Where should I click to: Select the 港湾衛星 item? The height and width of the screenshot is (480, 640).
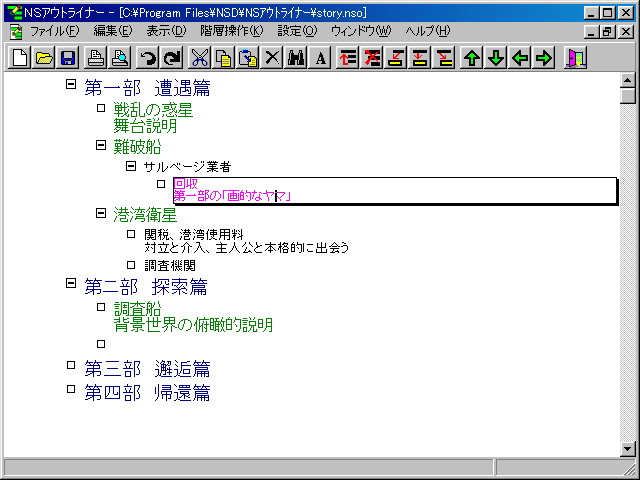145,215
